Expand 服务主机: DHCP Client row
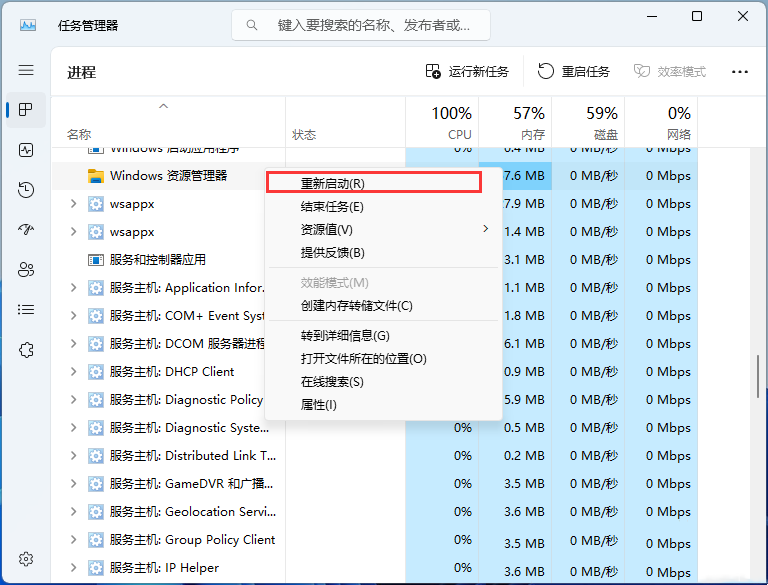The image size is (768, 585). coord(73,372)
